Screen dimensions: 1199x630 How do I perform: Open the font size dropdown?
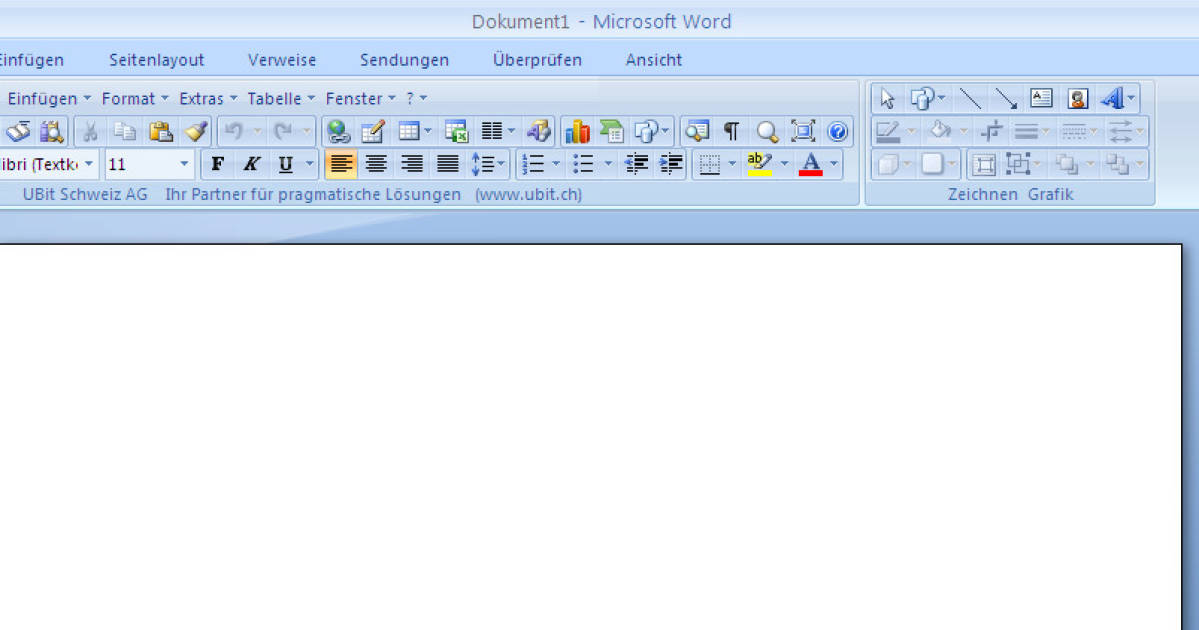pos(184,164)
